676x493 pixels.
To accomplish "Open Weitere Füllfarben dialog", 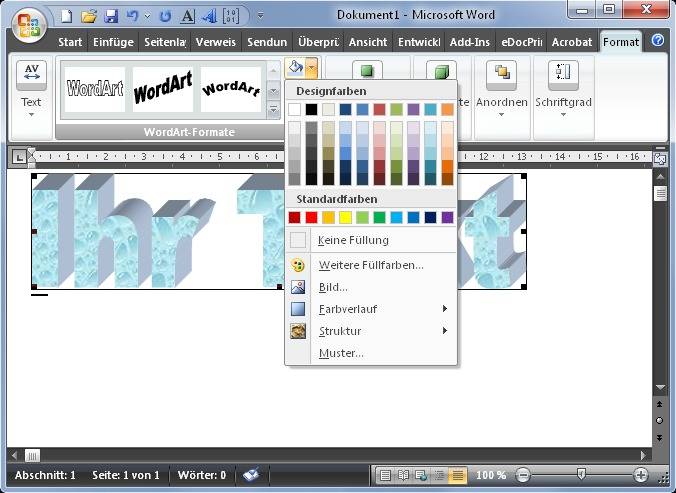I will click(370, 265).
